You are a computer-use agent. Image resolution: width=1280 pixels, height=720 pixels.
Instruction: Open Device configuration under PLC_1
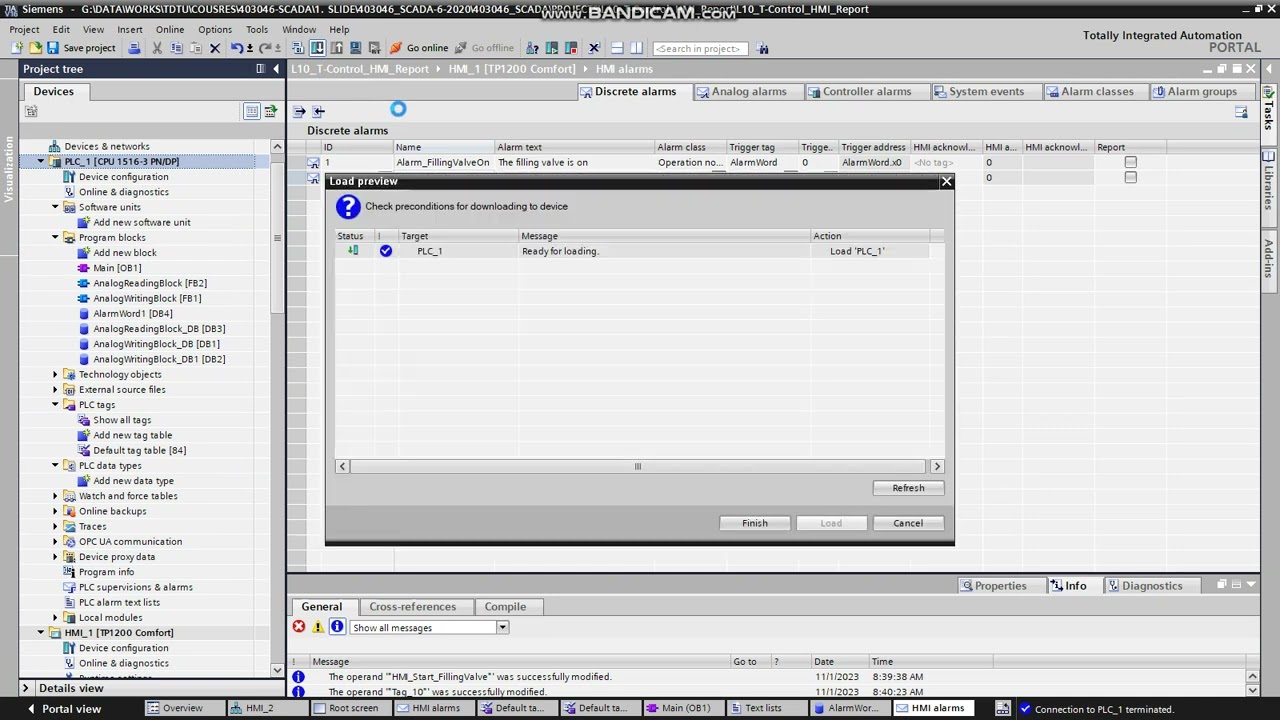pyautogui.click(x=124, y=177)
